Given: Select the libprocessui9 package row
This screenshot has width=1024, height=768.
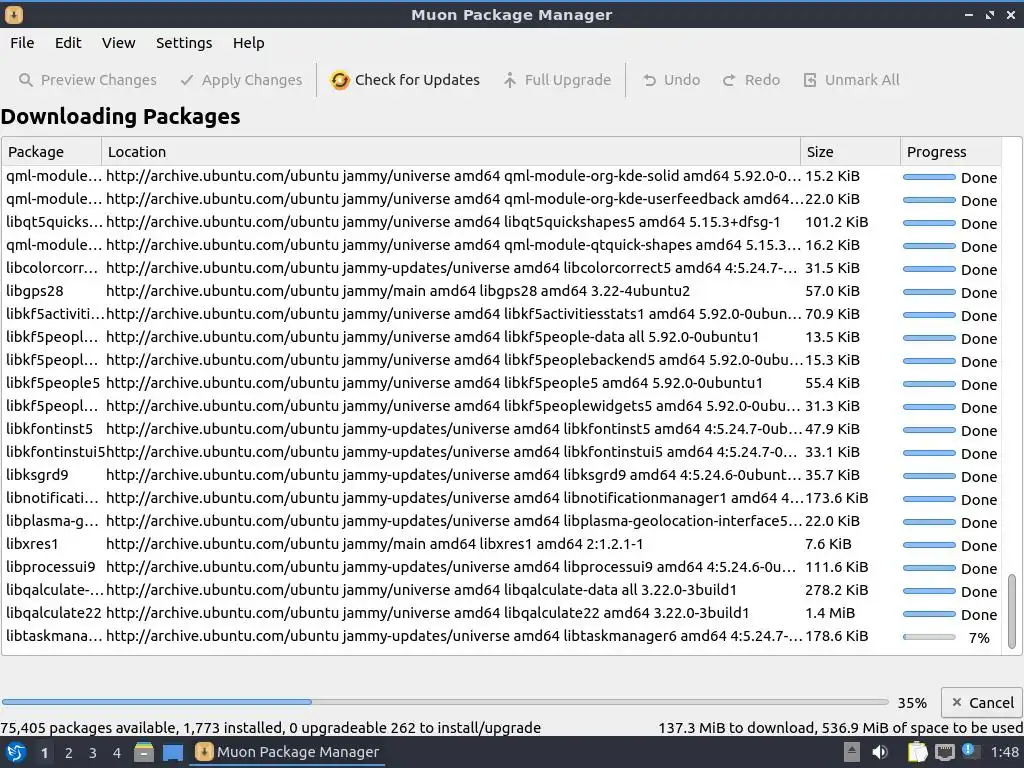Looking at the screenshot, I should [x=502, y=567].
